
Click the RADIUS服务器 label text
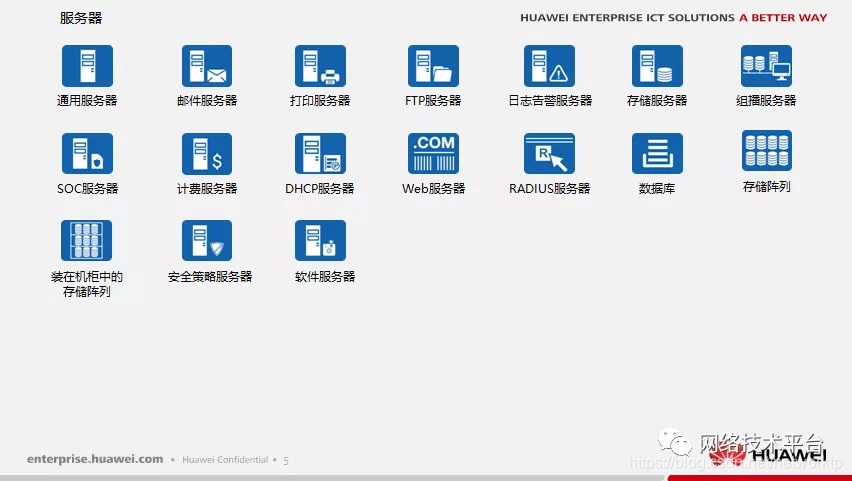[549, 189]
